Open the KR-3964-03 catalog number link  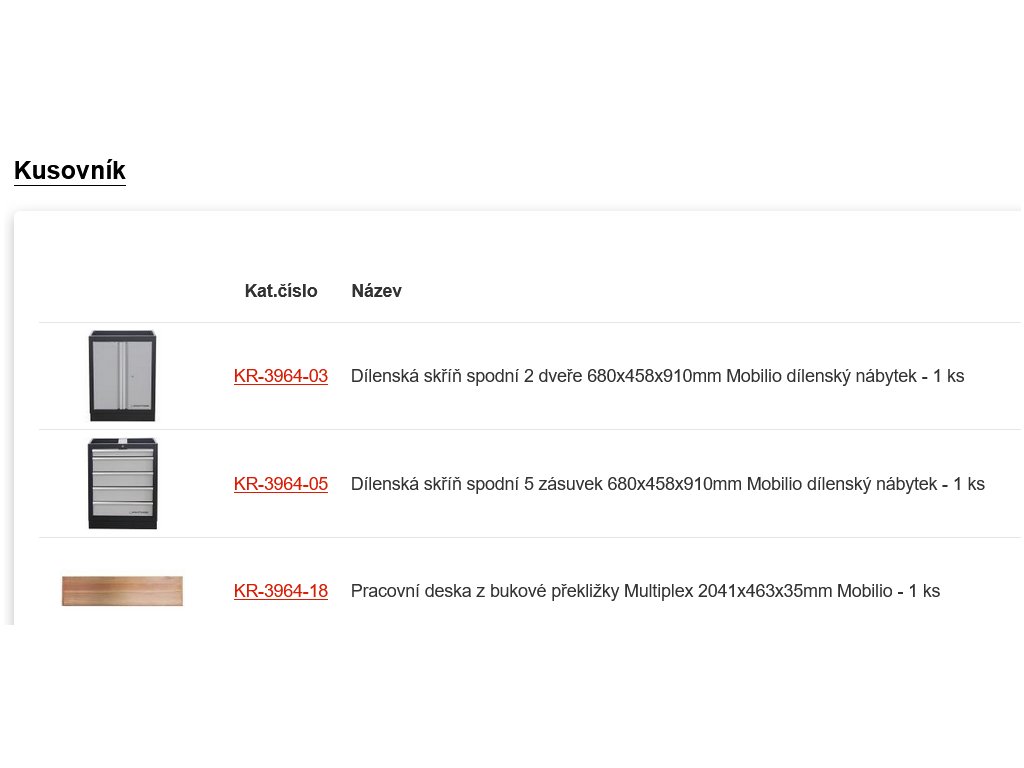pos(281,376)
